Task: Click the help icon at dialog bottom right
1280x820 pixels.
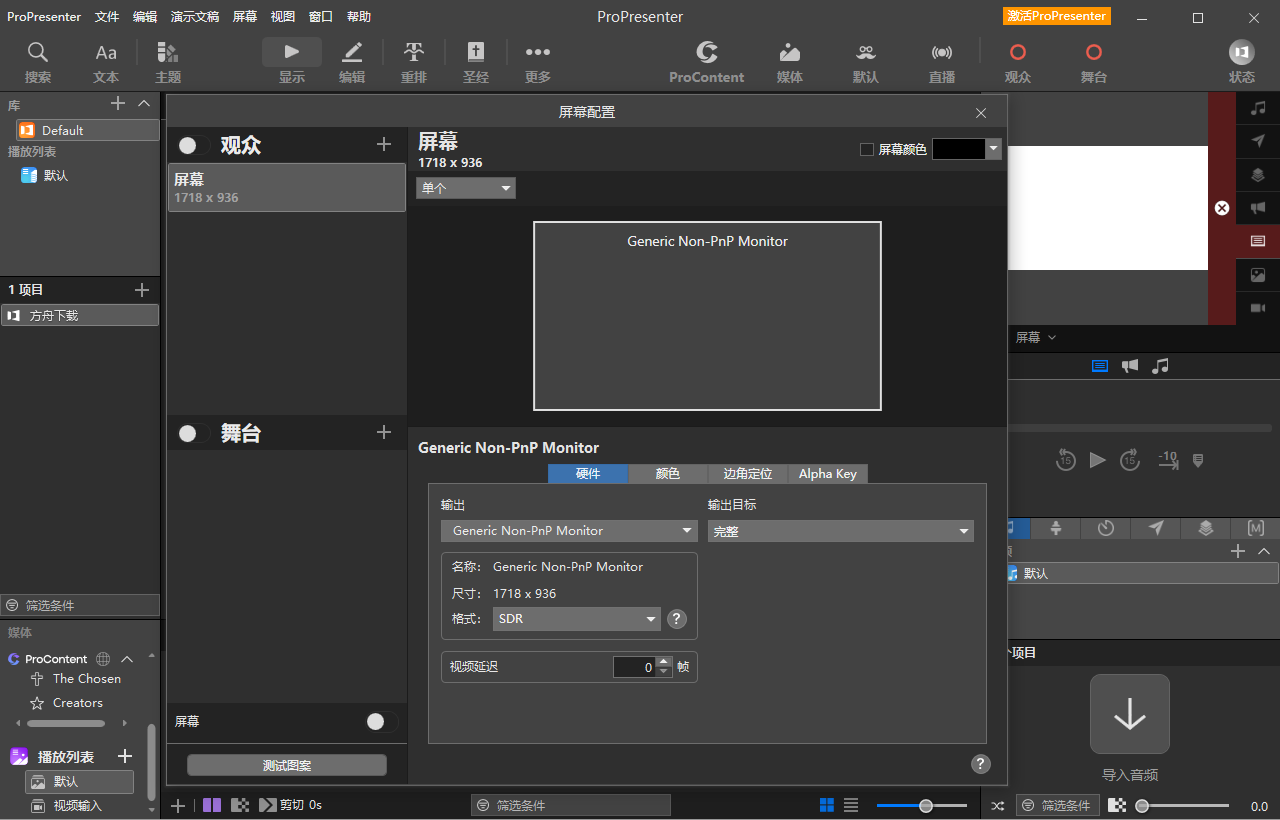Action: (981, 764)
